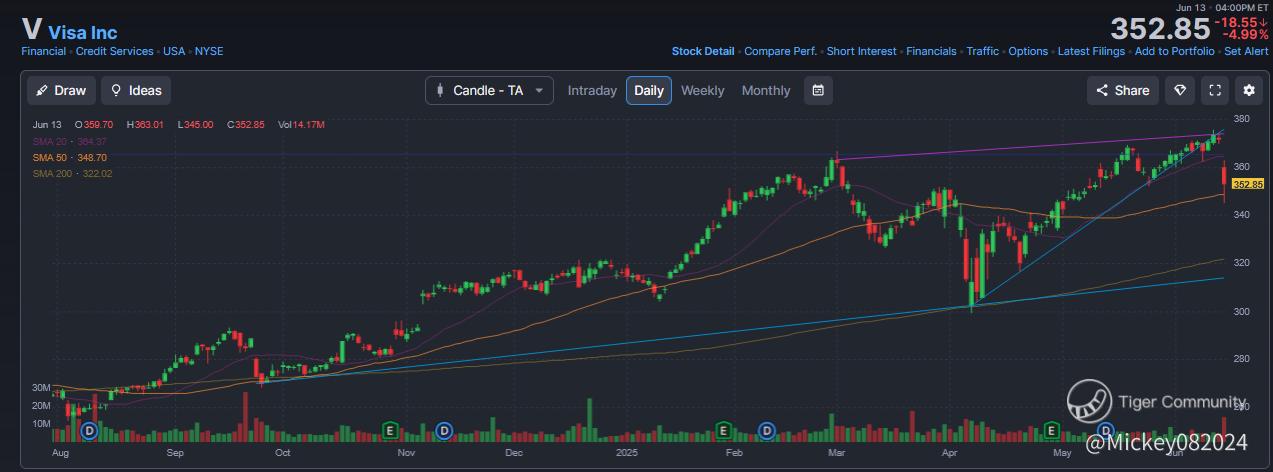
Task: Open the Draw tool
Action: pos(61,90)
